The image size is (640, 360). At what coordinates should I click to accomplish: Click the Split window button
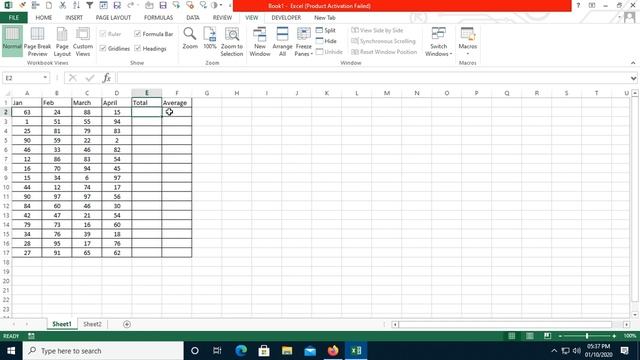(326, 30)
